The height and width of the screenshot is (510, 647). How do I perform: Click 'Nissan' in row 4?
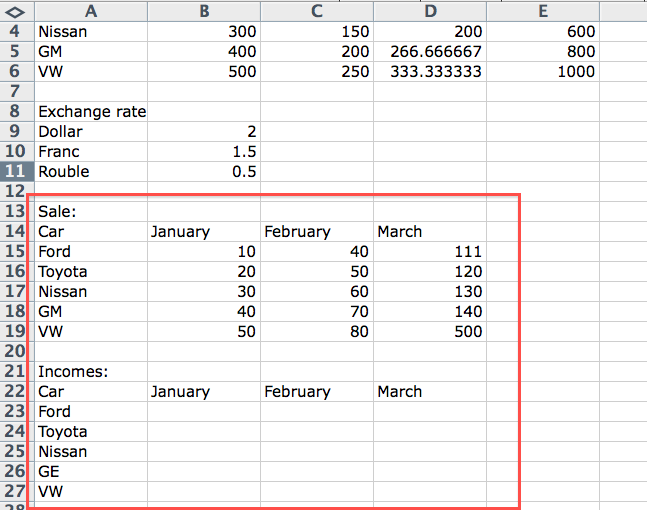(x=91, y=31)
